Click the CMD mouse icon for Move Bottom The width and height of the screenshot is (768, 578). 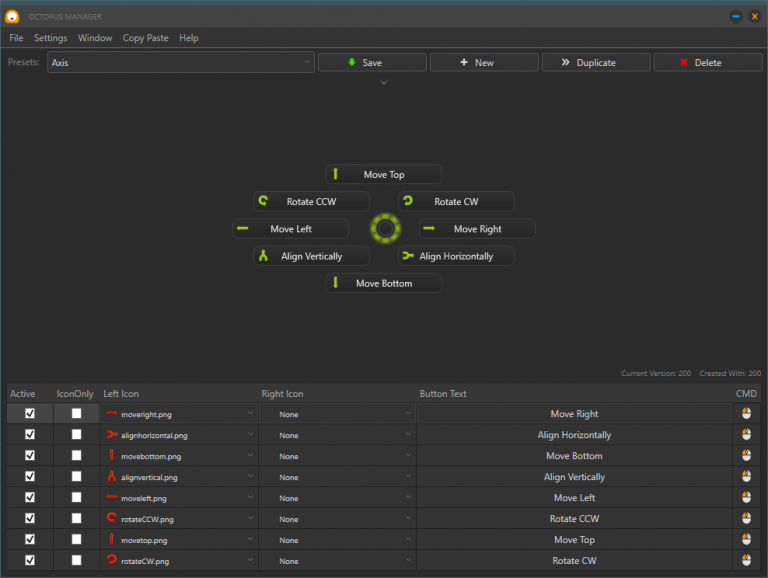tap(746, 456)
